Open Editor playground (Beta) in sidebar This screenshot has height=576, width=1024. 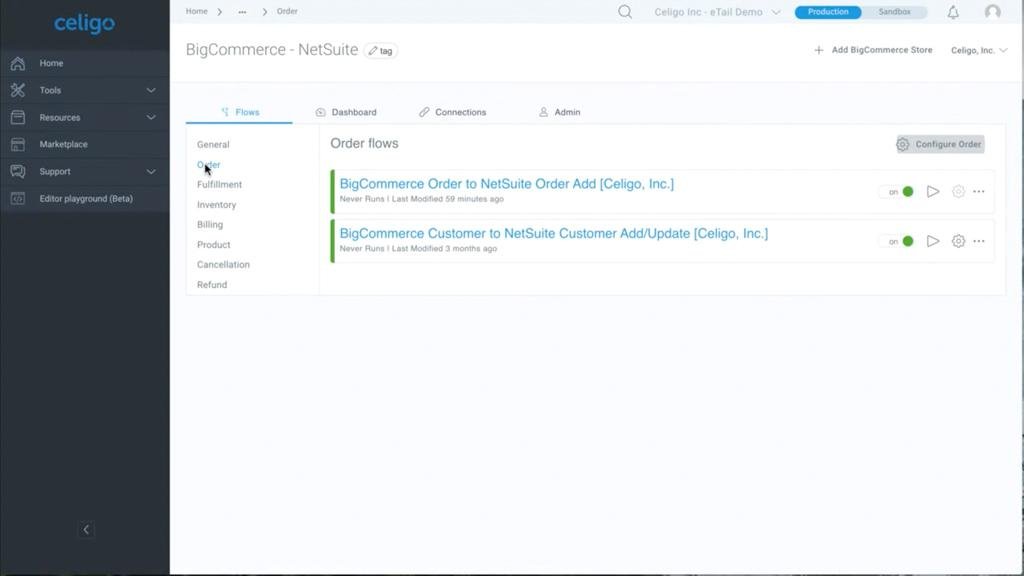[x=85, y=199]
